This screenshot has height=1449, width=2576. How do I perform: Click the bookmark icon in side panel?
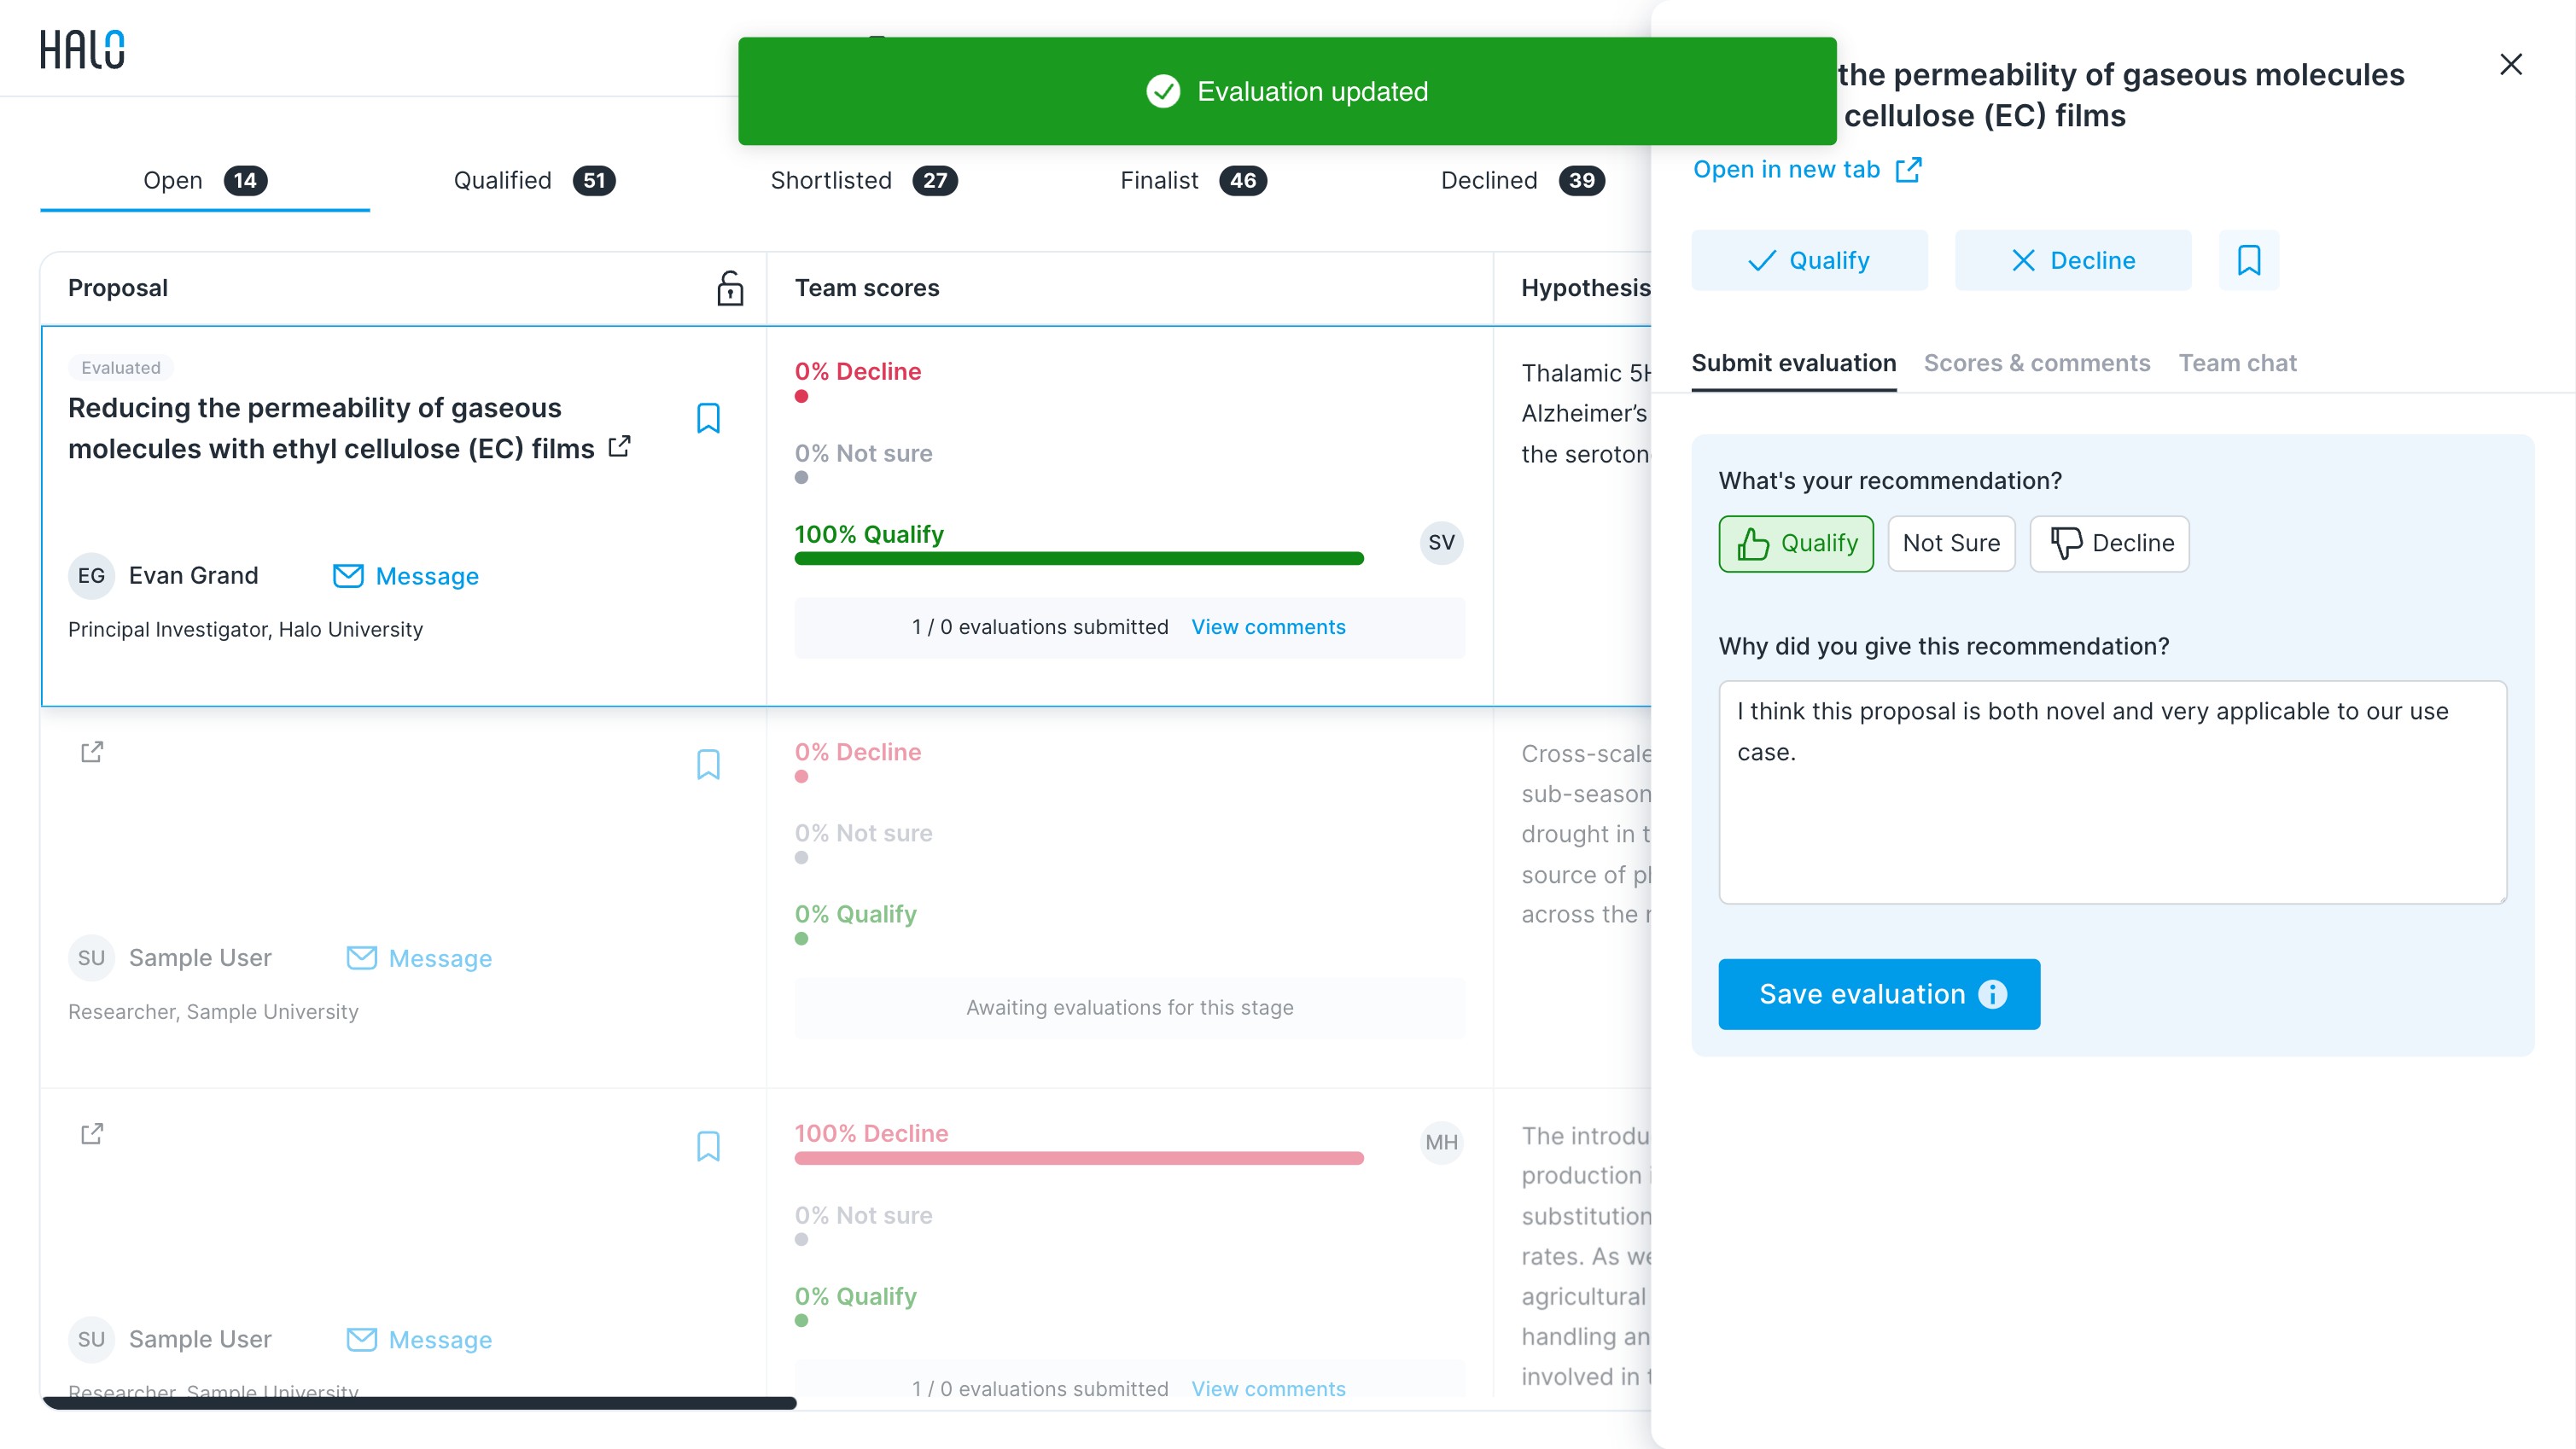2249,260
